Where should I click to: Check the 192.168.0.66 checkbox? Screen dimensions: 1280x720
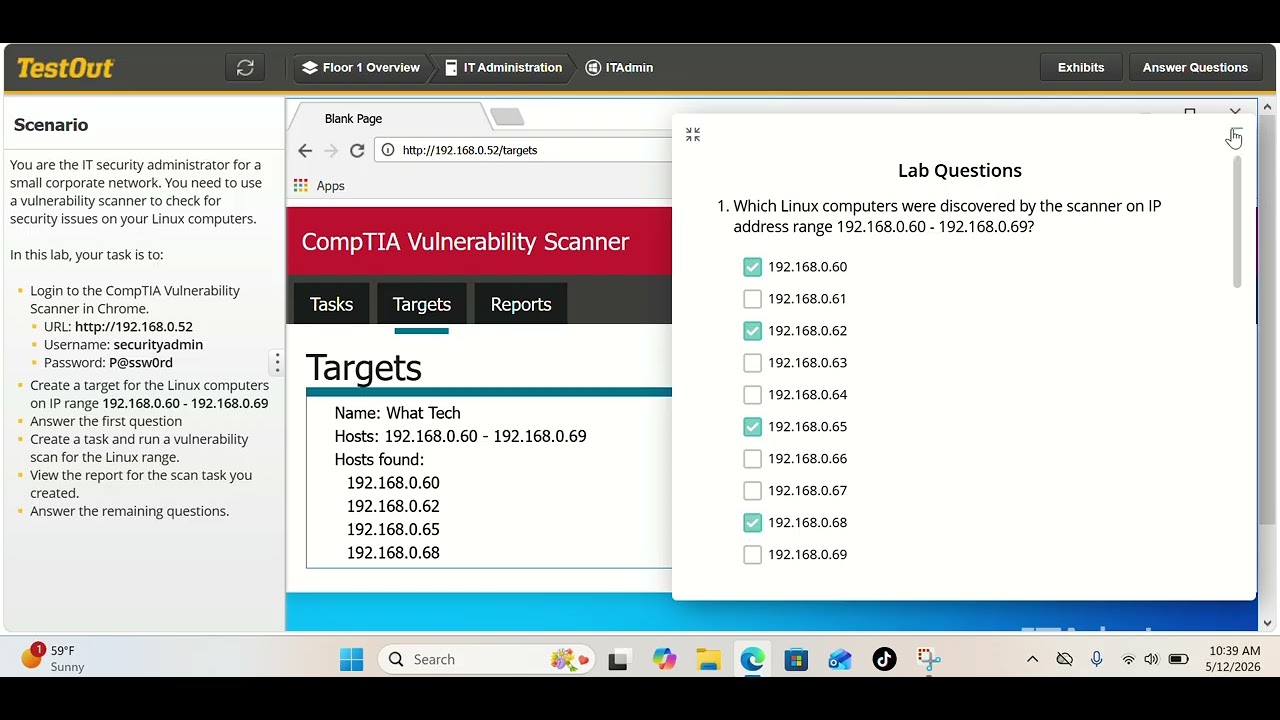(x=753, y=459)
